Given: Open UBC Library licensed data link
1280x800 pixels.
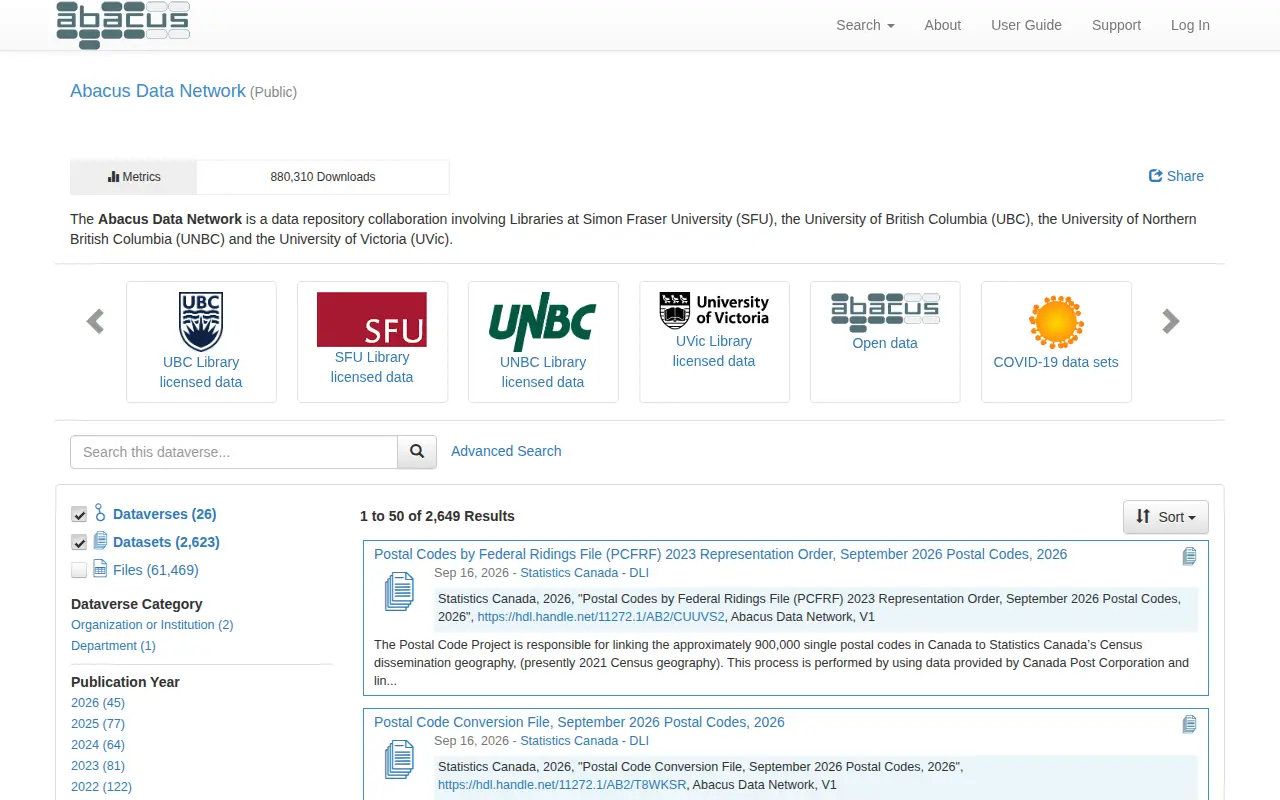Looking at the screenshot, I should [201, 372].
